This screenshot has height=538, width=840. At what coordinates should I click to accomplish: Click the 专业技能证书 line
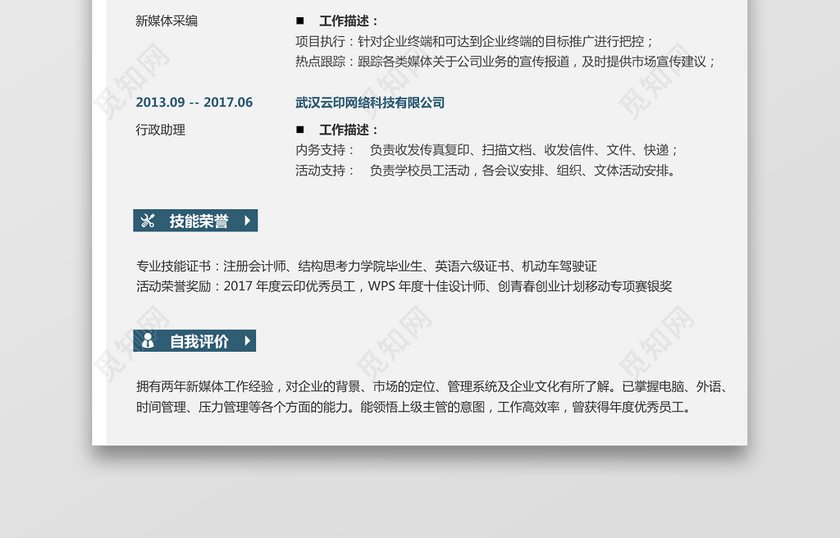click(366, 266)
